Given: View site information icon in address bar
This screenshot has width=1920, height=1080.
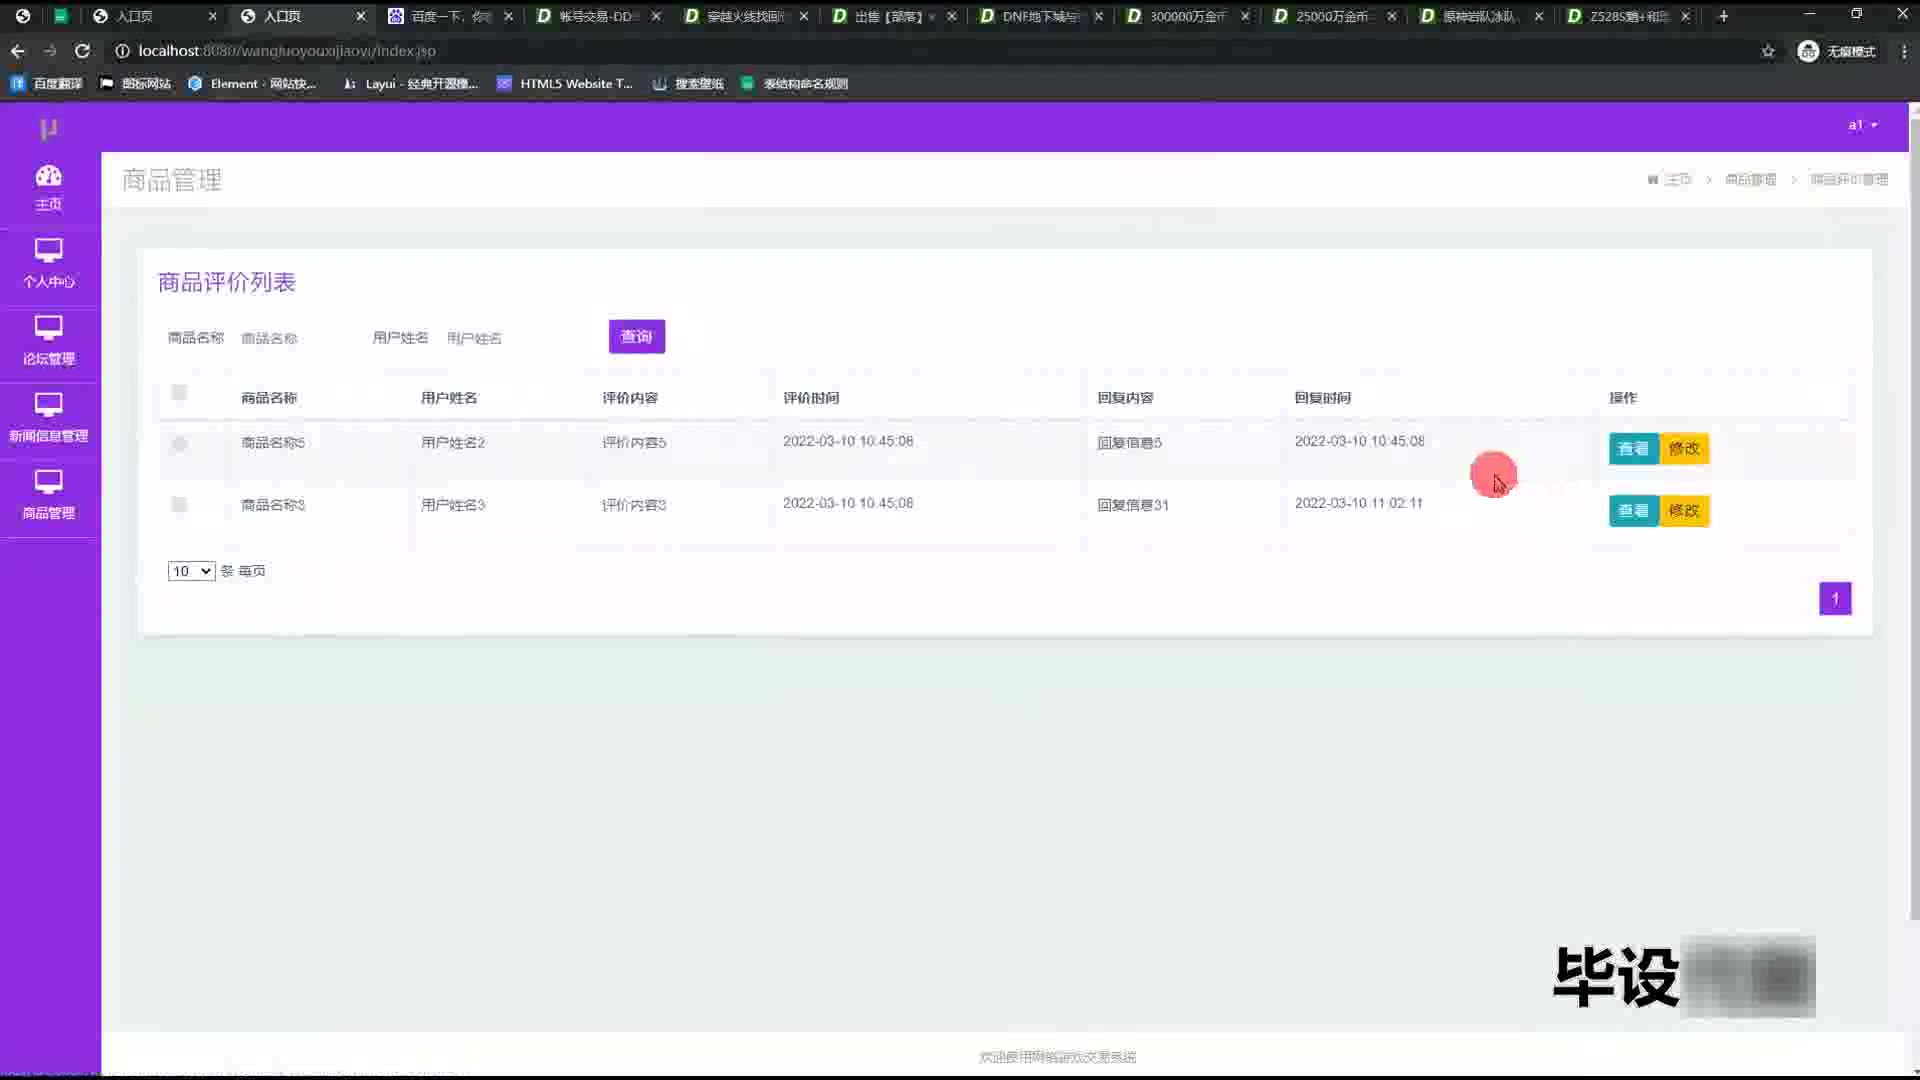Looking at the screenshot, I should pyautogui.click(x=122, y=51).
